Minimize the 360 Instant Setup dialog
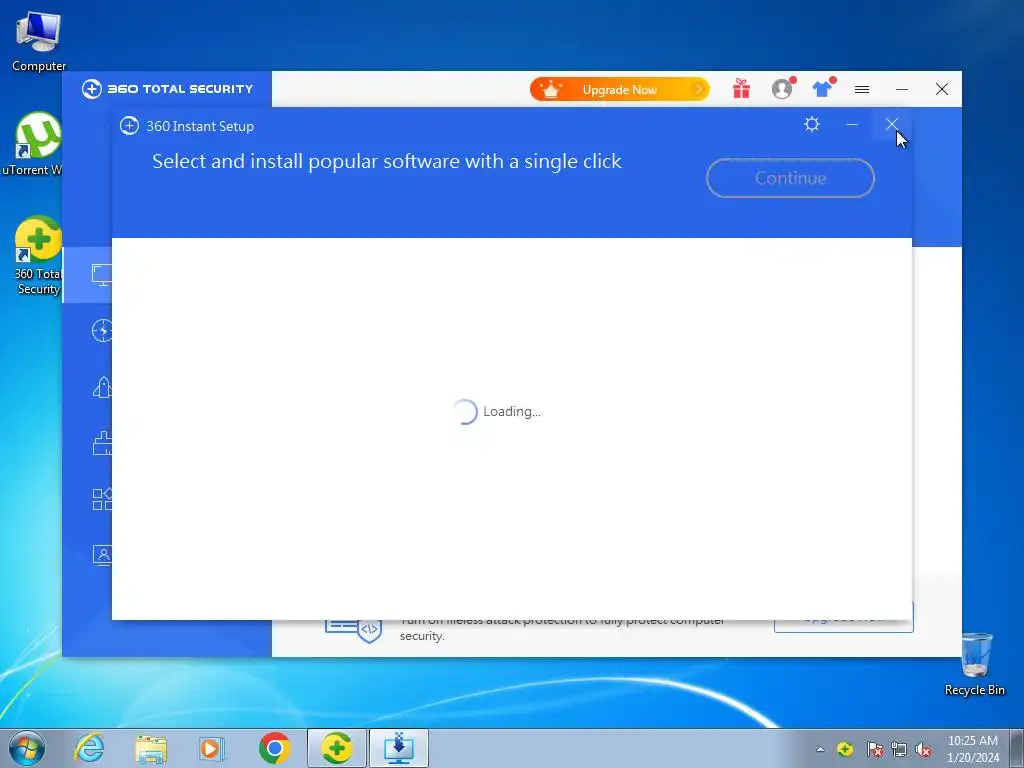 point(852,124)
